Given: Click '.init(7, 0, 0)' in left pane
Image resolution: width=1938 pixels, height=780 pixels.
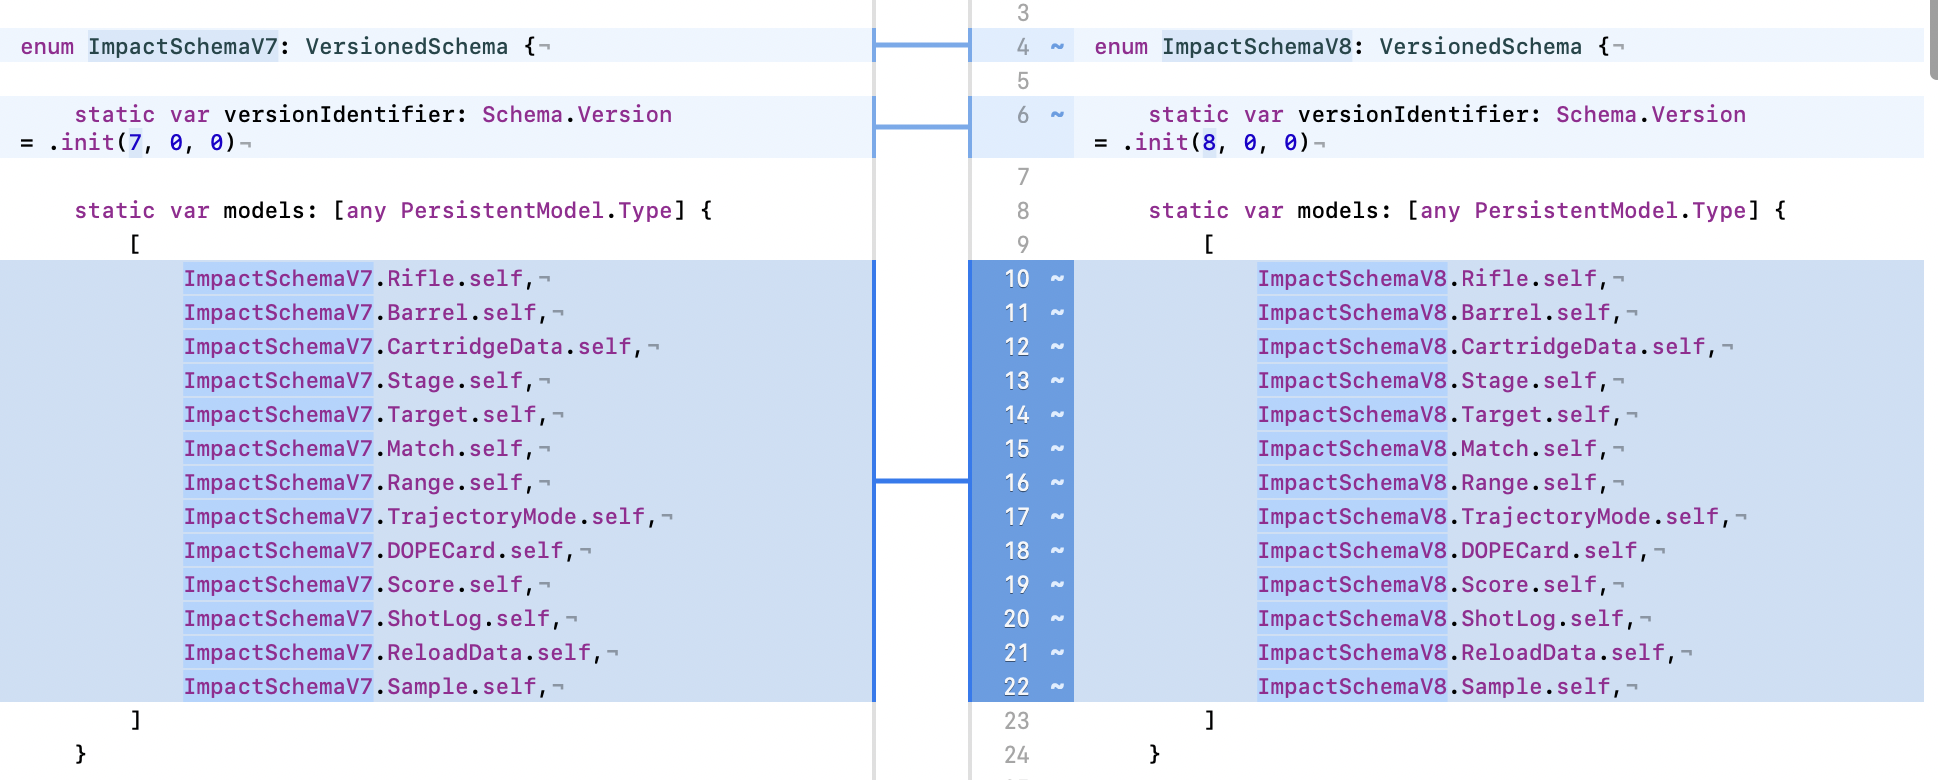Looking at the screenshot, I should (142, 143).
